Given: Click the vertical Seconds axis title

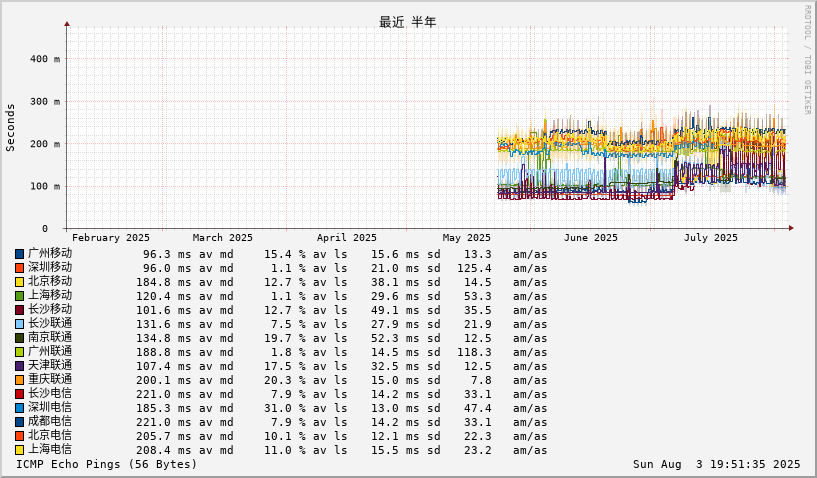Looking at the screenshot, I should 10,128.
